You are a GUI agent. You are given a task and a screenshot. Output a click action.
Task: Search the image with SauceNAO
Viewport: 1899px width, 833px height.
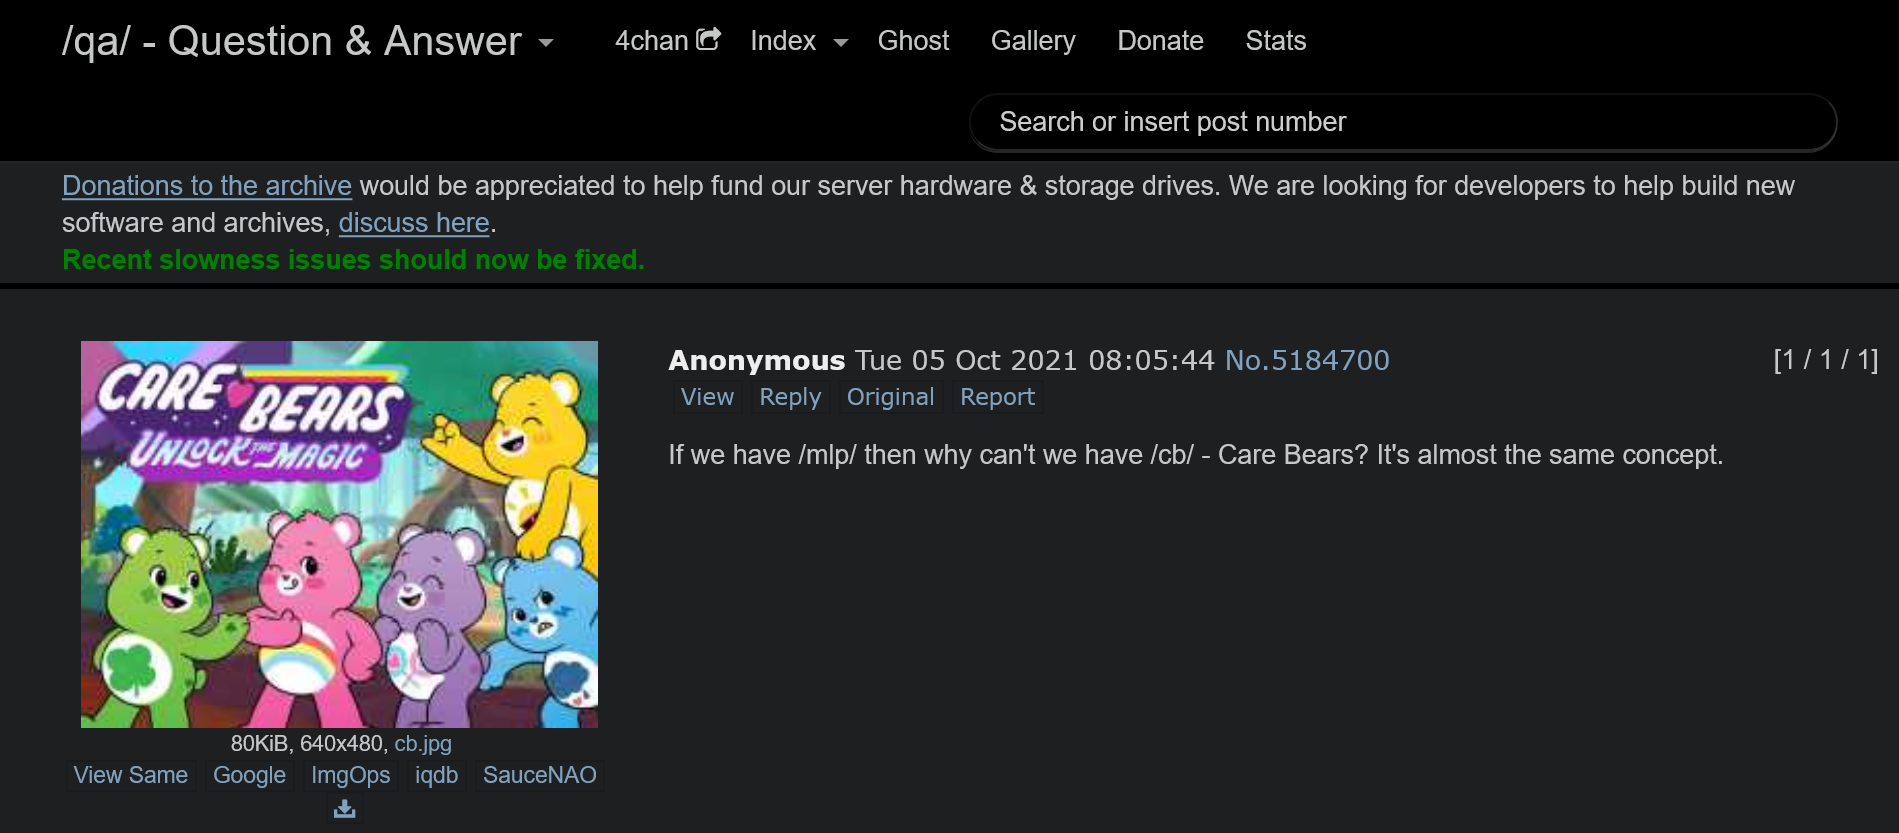539,775
